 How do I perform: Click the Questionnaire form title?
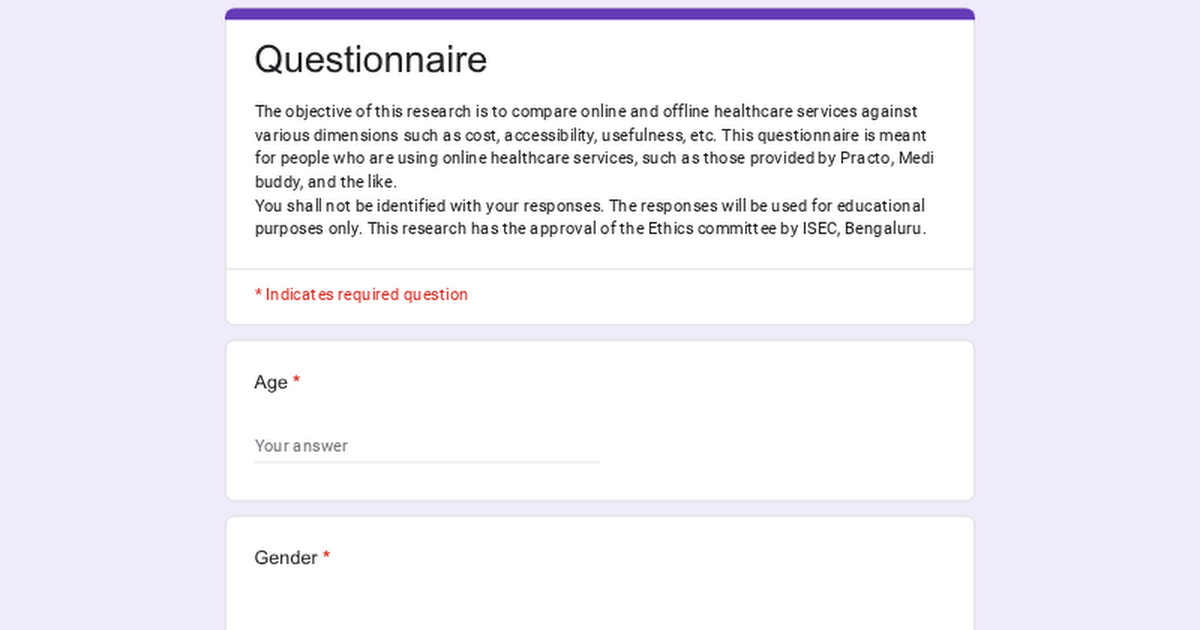coord(370,59)
